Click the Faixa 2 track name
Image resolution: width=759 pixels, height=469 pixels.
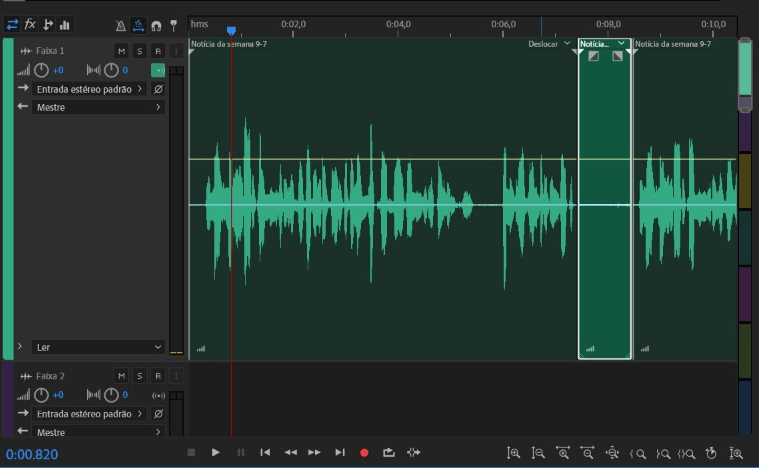(50, 376)
